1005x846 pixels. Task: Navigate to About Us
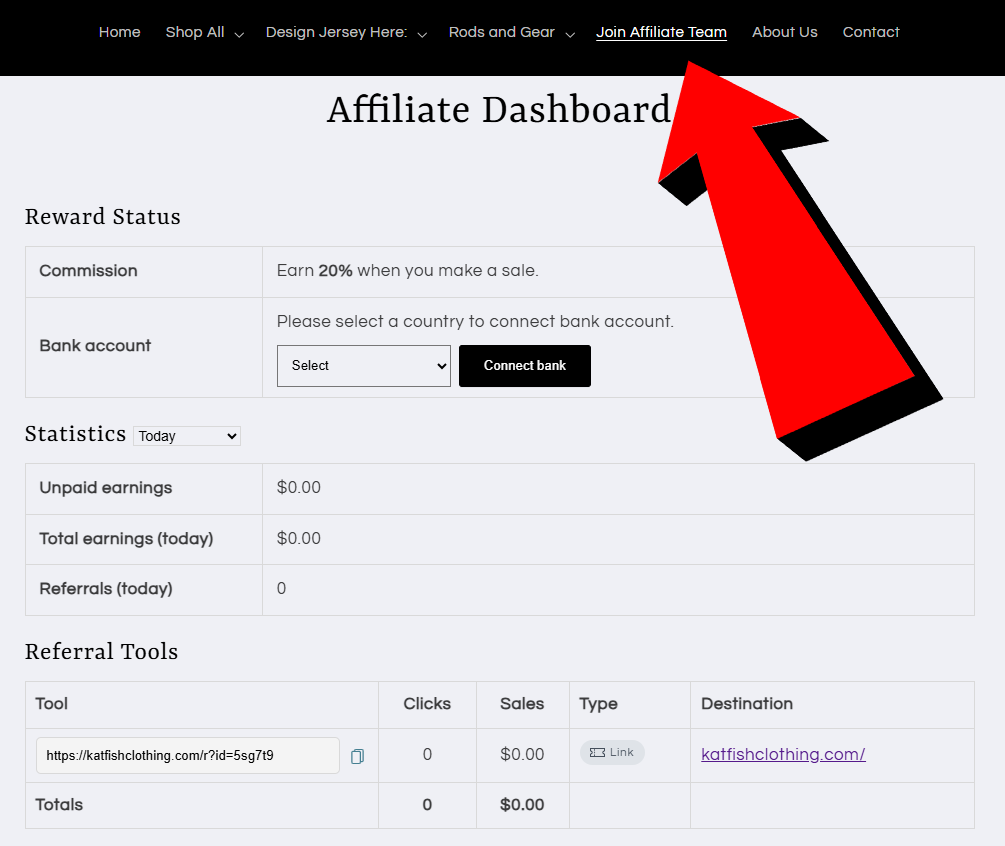(x=784, y=32)
